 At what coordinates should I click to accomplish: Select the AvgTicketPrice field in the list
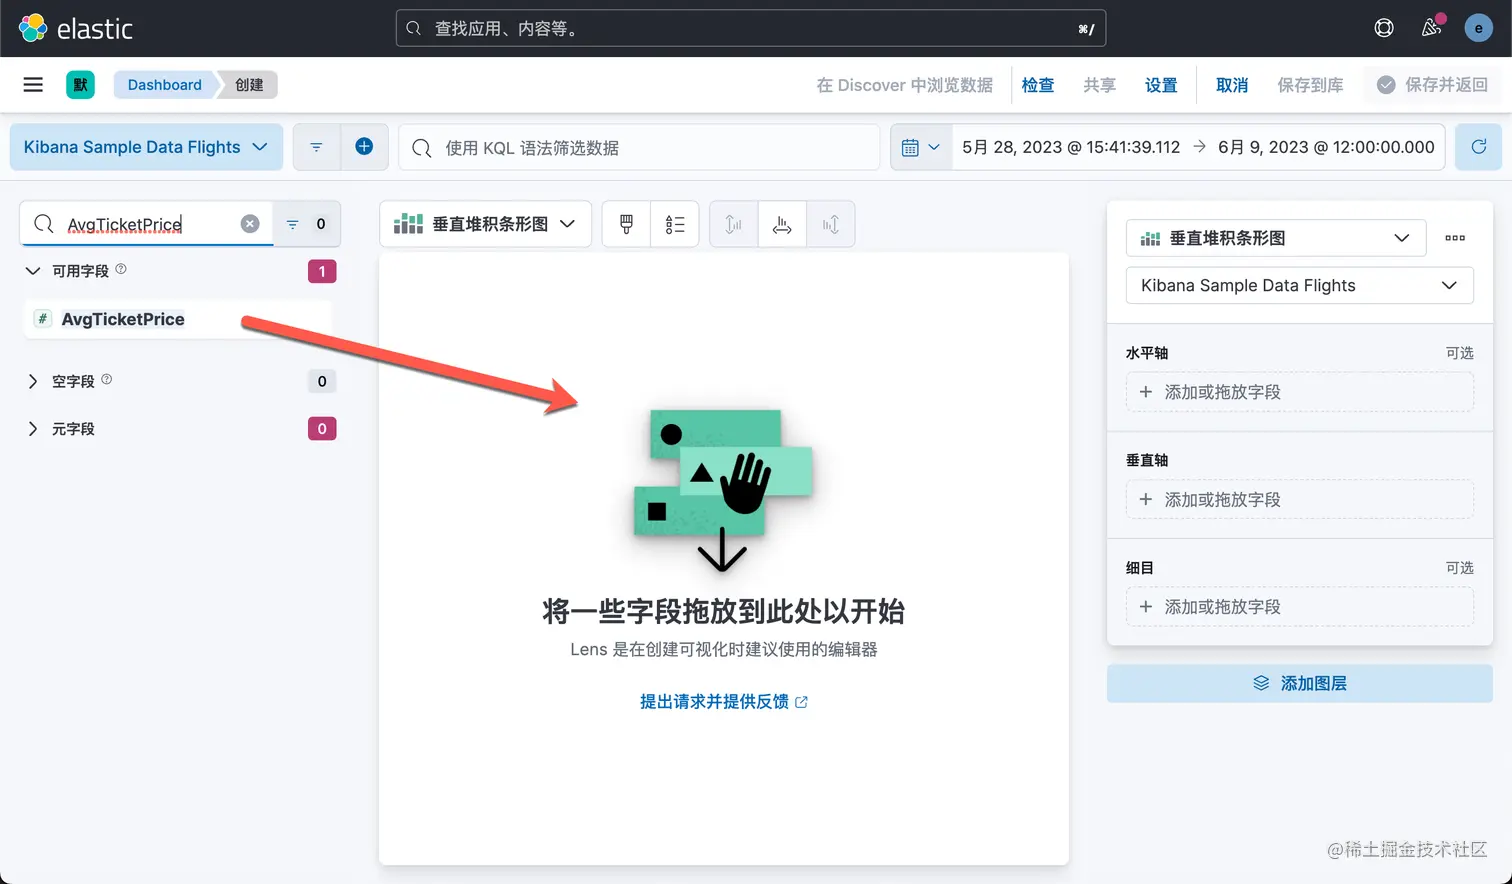(176, 319)
